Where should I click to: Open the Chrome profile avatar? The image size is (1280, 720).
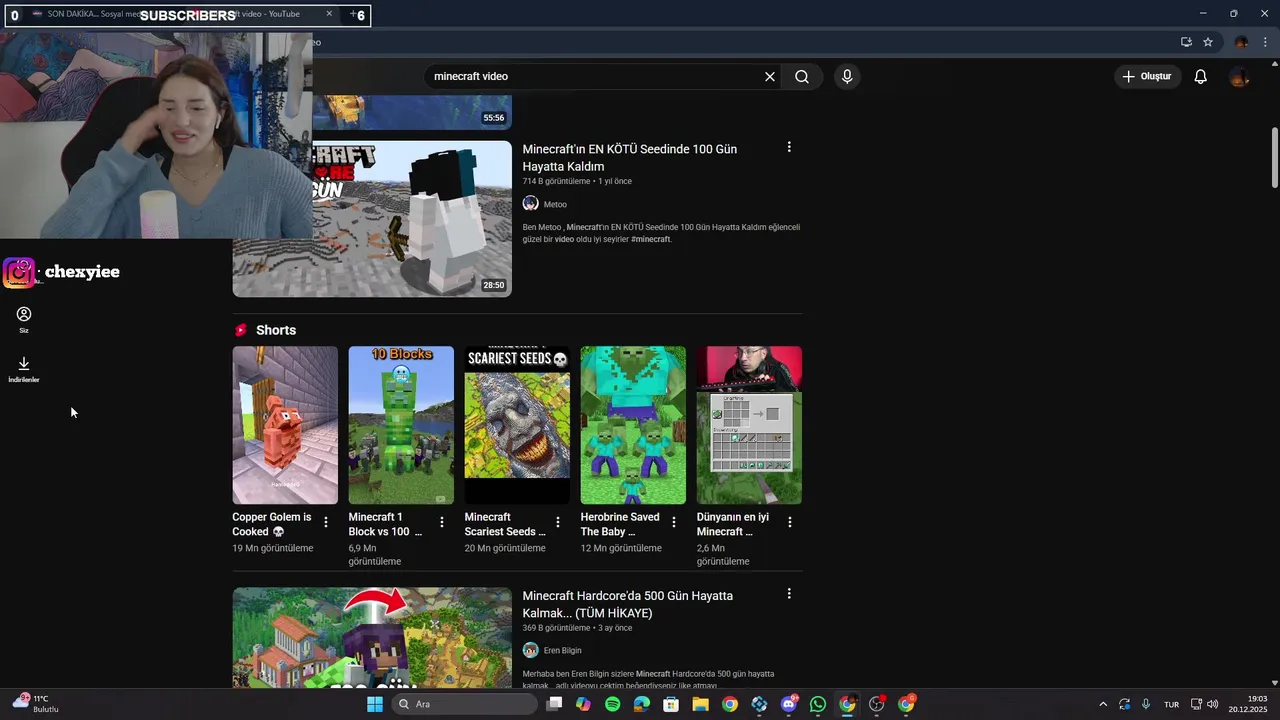pyautogui.click(x=1241, y=42)
